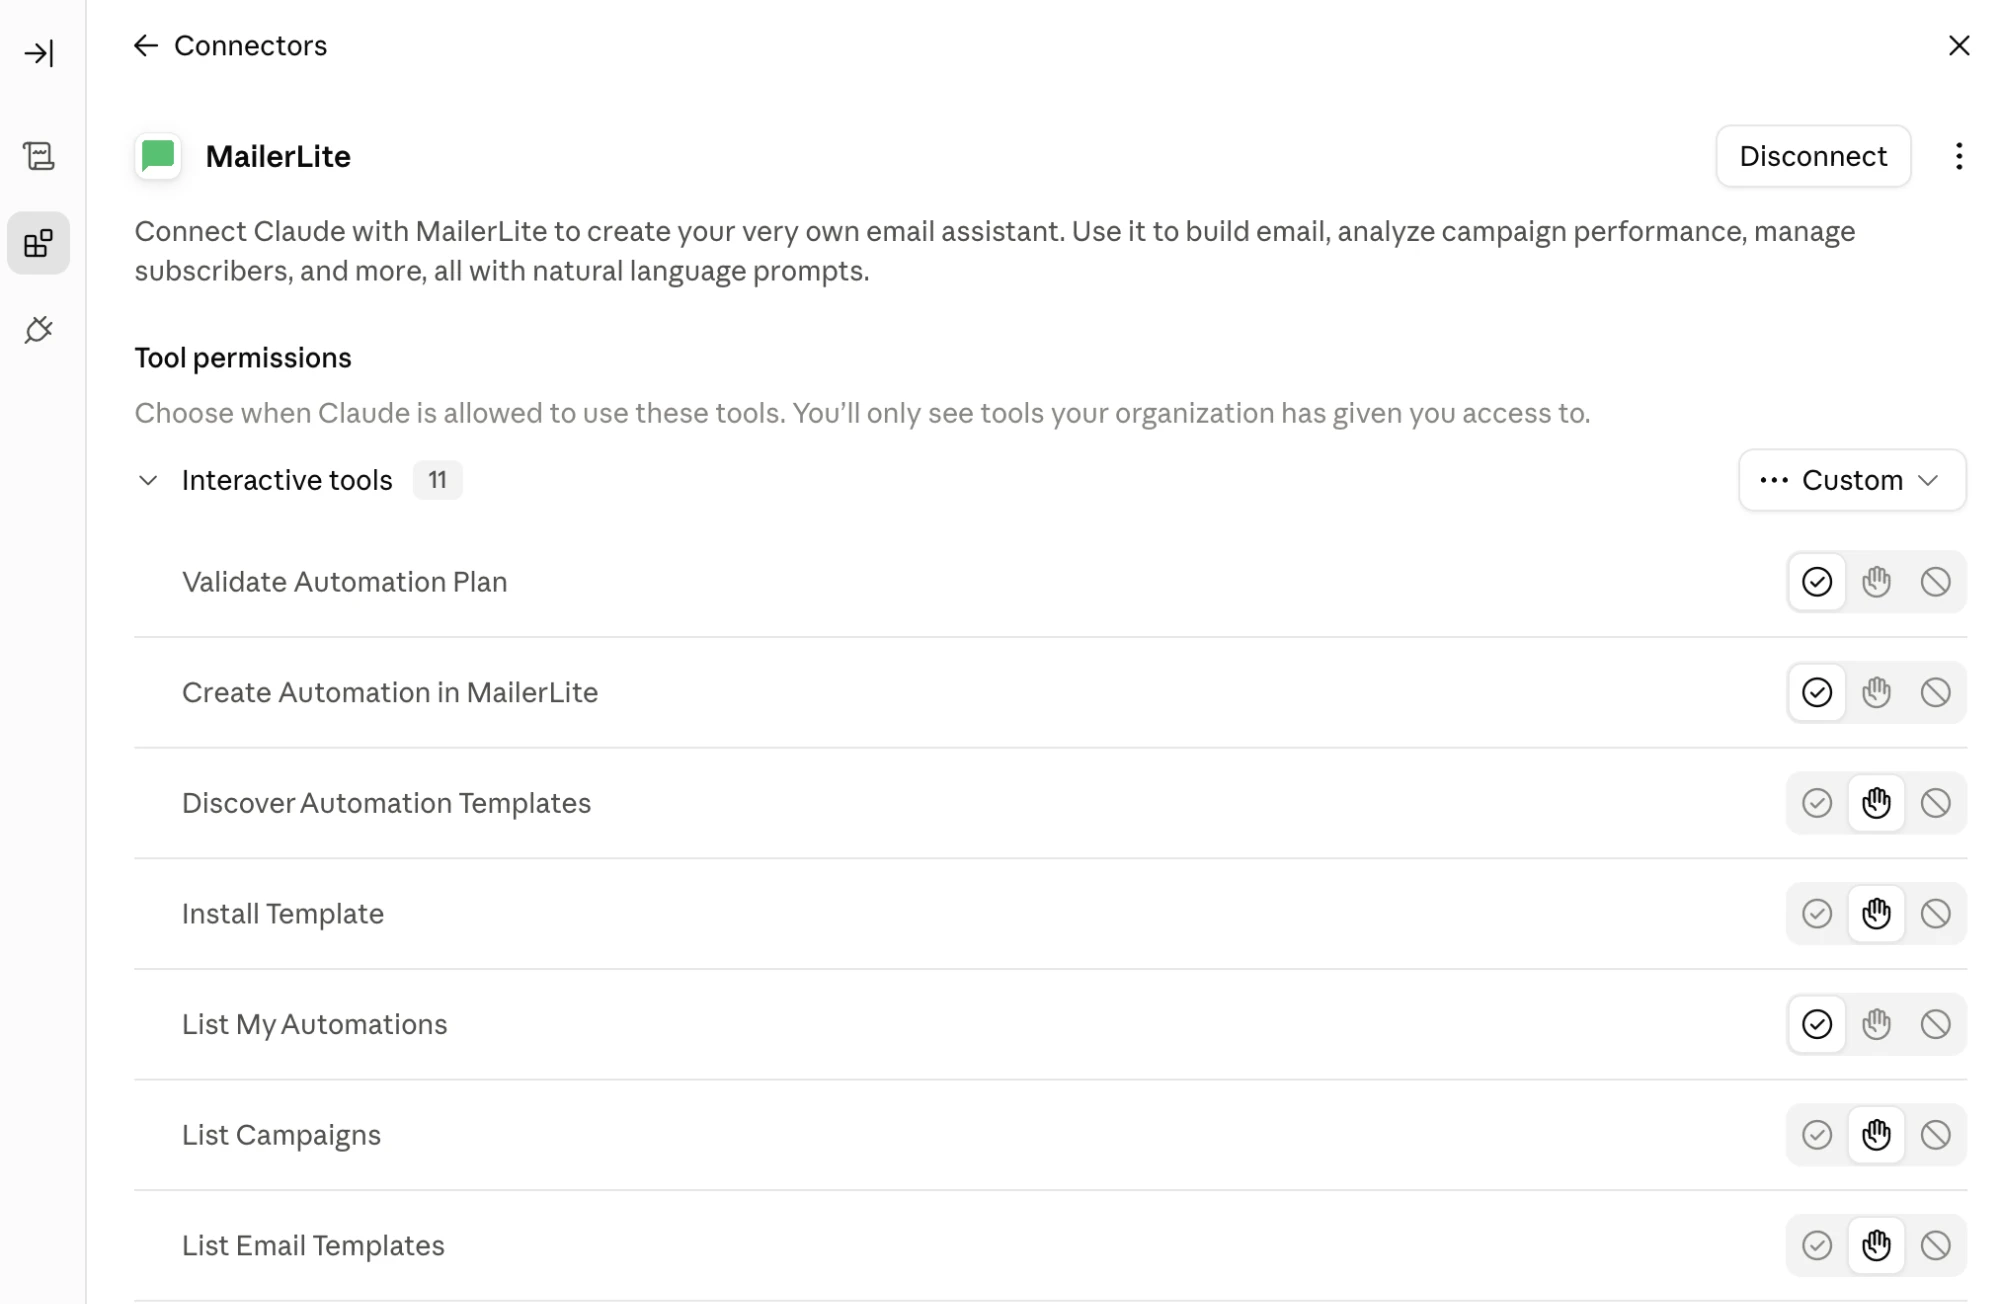This screenshot has height=1304, width=1999.
Task: Allow Discover Automation Templates always
Action: pyautogui.click(x=1816, y=803)
